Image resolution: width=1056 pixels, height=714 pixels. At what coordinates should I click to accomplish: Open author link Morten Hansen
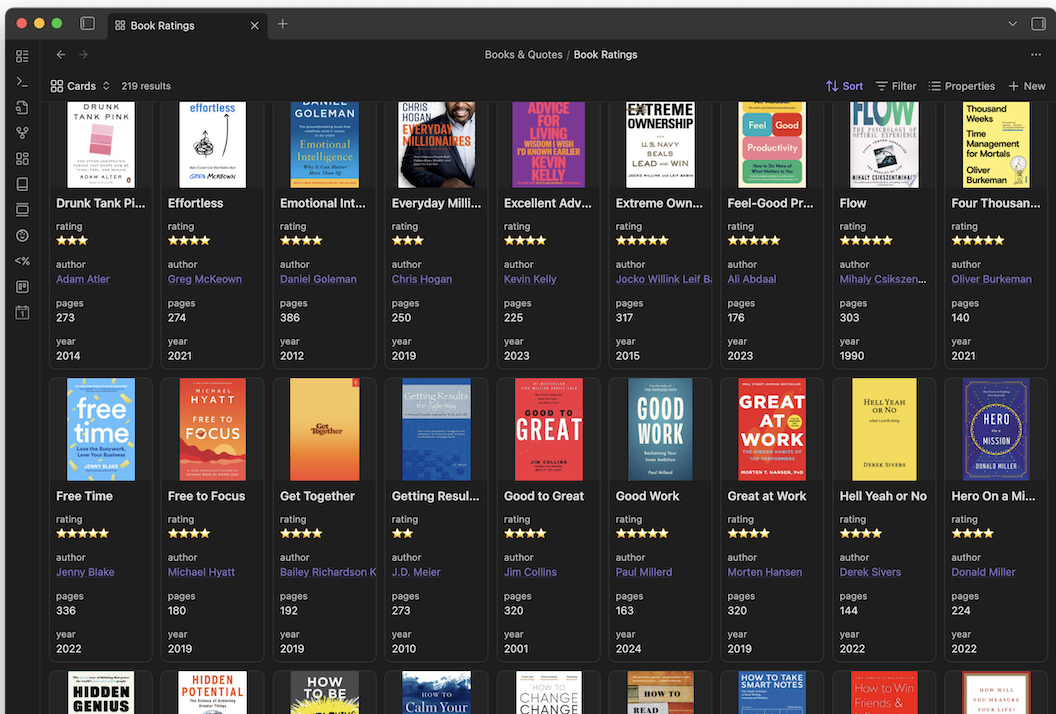(764, 572)
